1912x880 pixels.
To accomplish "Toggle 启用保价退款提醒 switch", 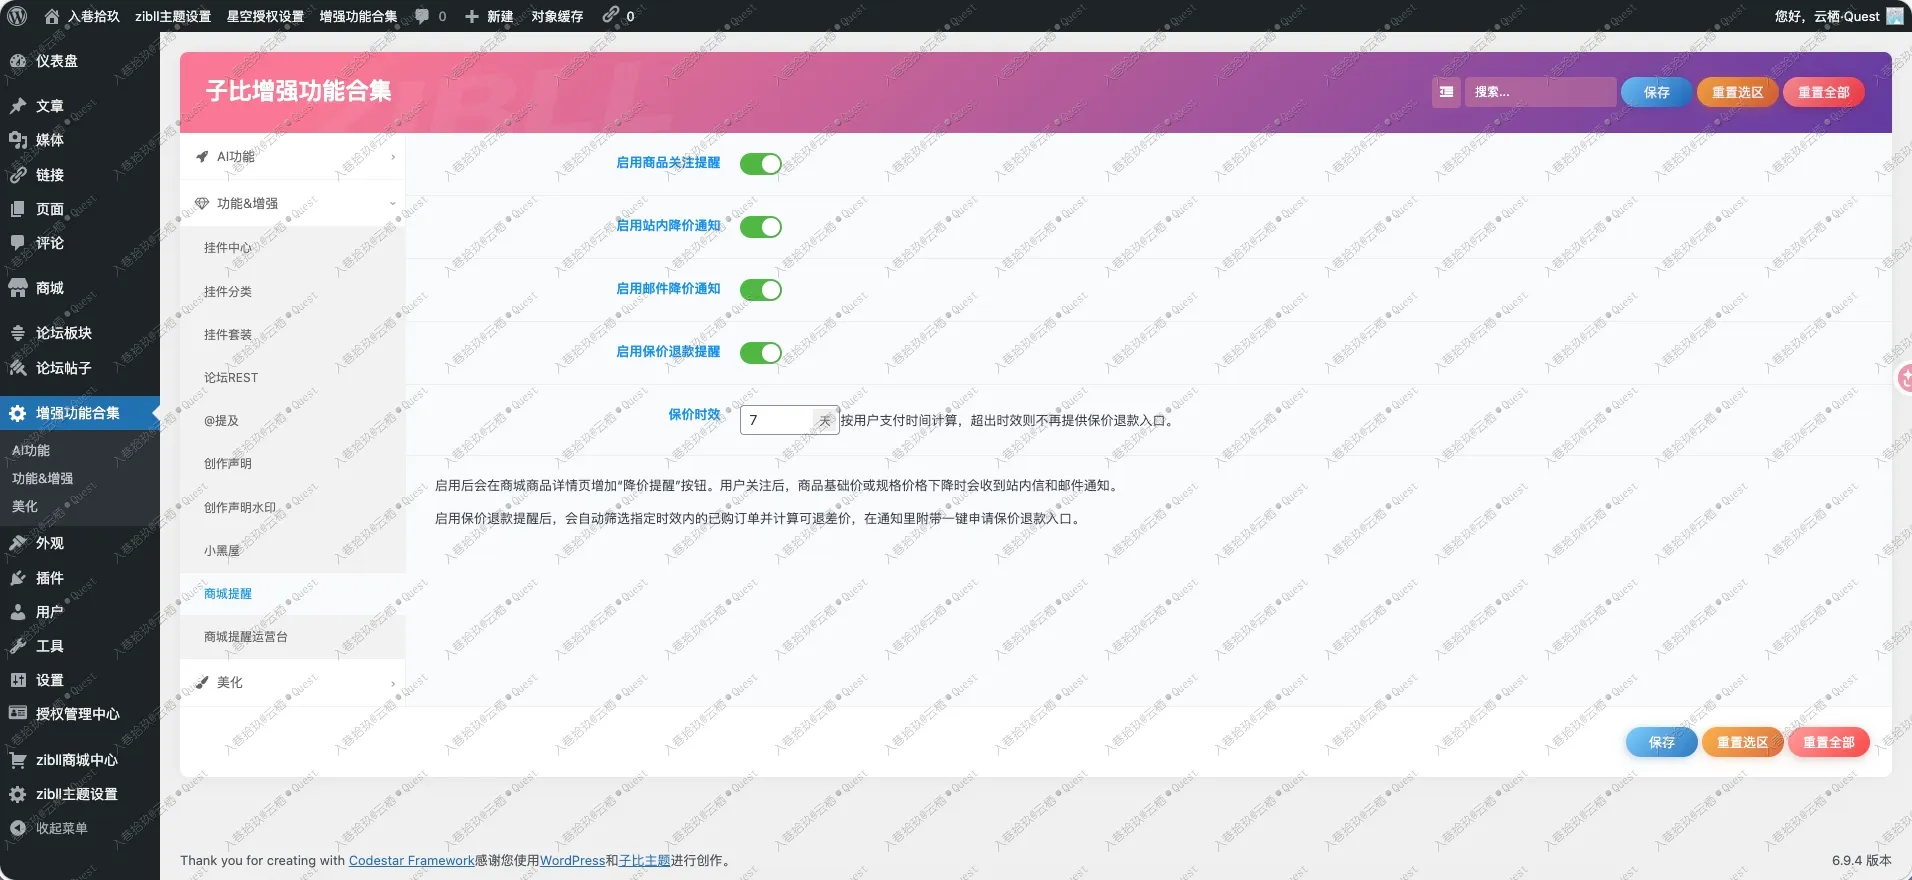I will point(761,353).
